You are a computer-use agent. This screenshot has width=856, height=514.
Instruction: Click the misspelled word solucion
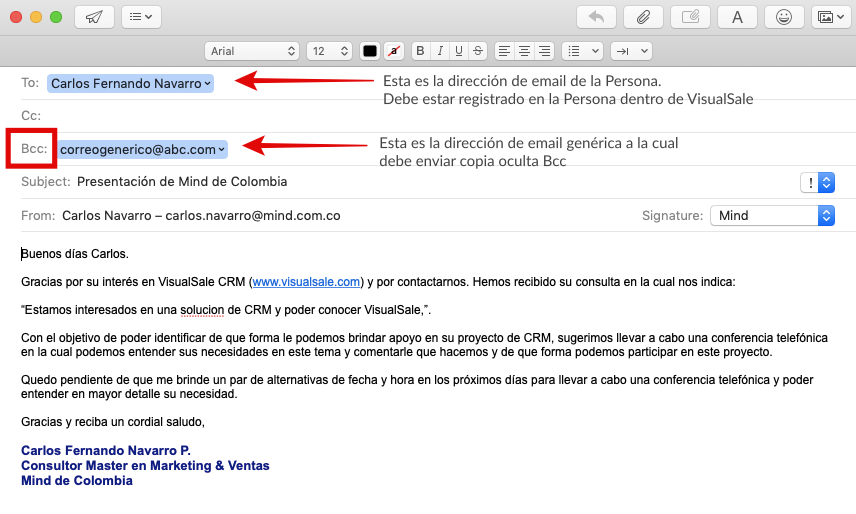click(202, 310)
